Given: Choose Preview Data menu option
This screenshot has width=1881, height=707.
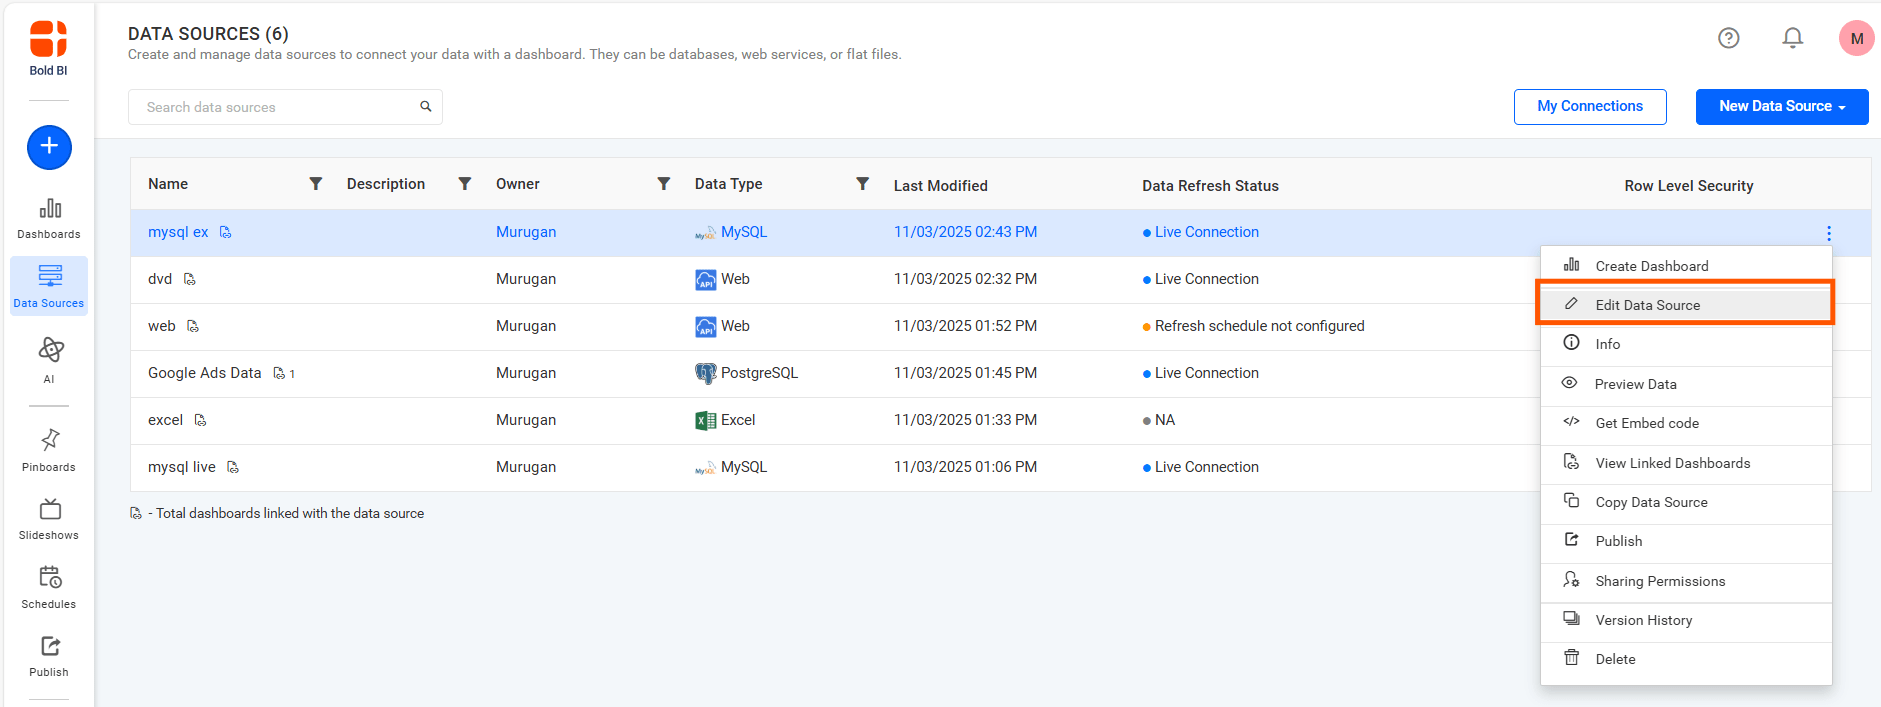Looking at the screenshot, I should coord(1686,384).
